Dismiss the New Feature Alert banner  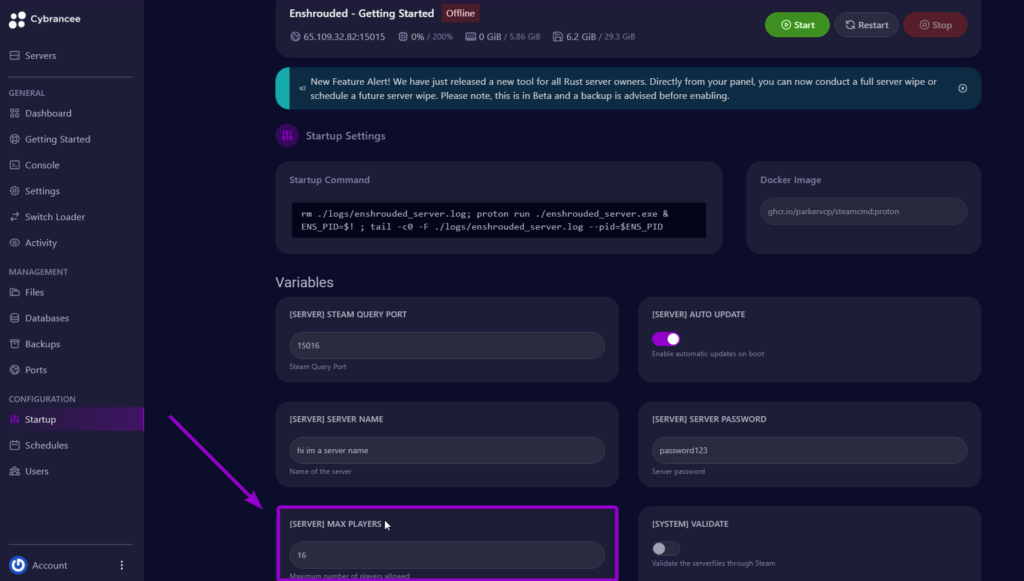point(963,88)
